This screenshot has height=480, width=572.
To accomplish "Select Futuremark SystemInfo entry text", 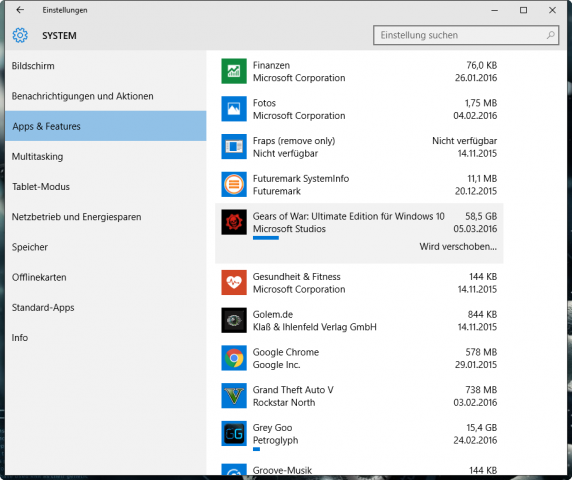I will tap(301, 179).
